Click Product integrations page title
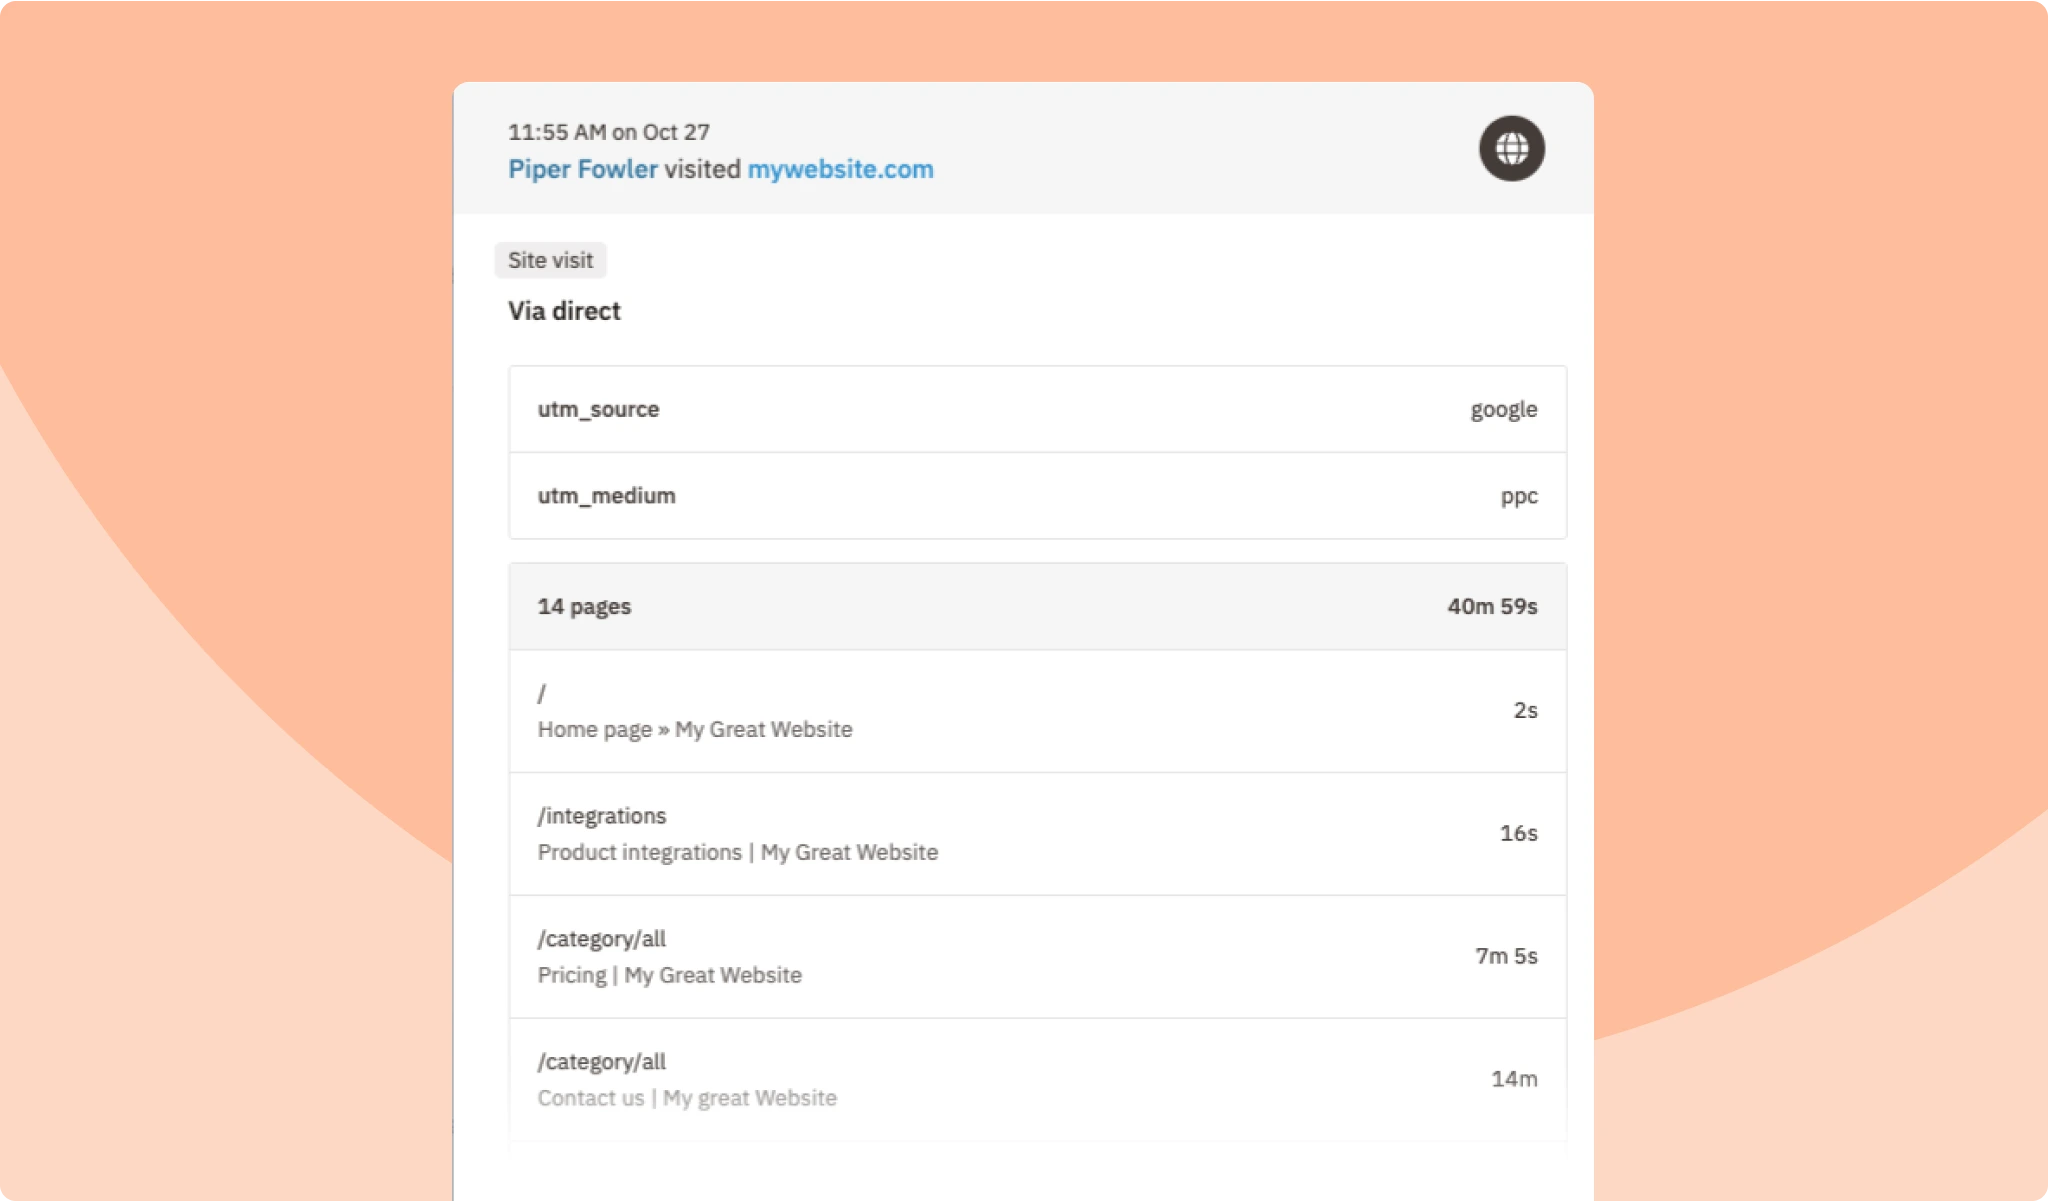 pos(737,852)
